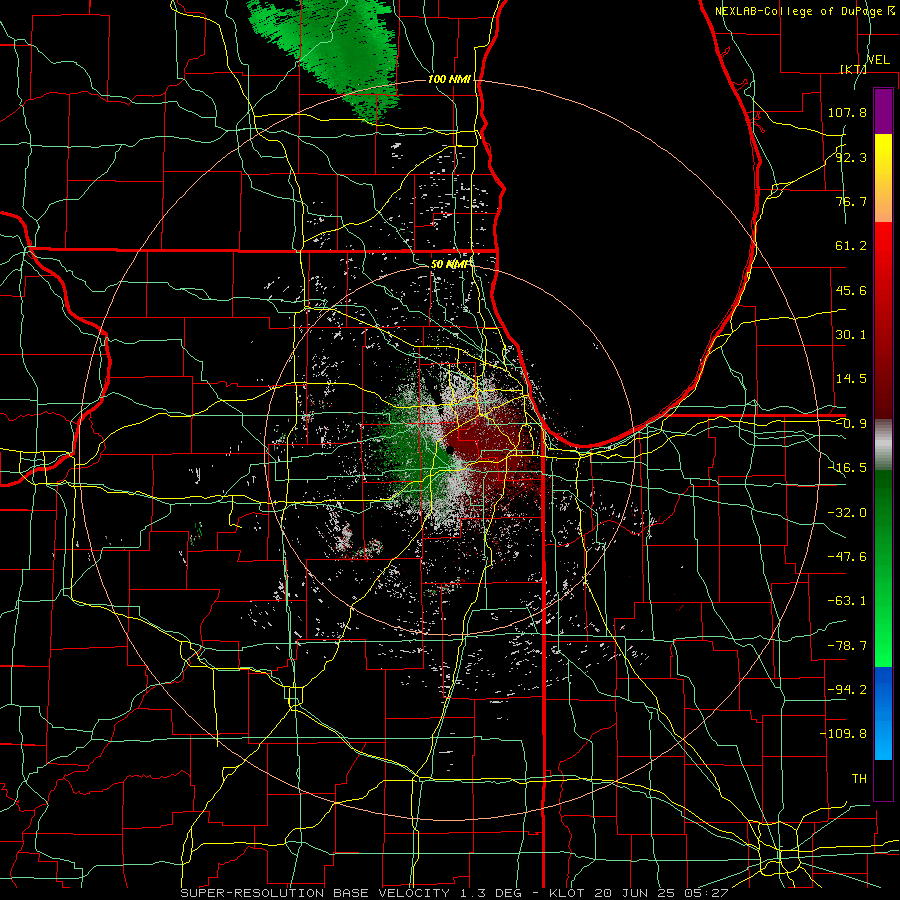This screenshot has height=900, width=900.
Task: Pick the yellow-orange segment of the color bar
Action: pos(883,178)
